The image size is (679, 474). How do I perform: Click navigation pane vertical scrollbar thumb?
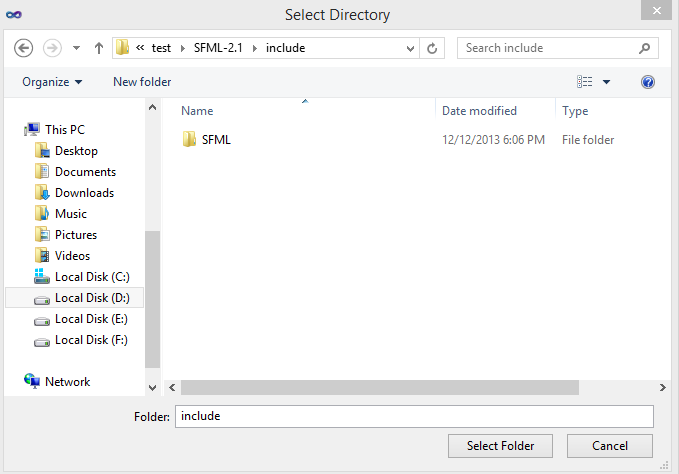click(x=152, y=300)
